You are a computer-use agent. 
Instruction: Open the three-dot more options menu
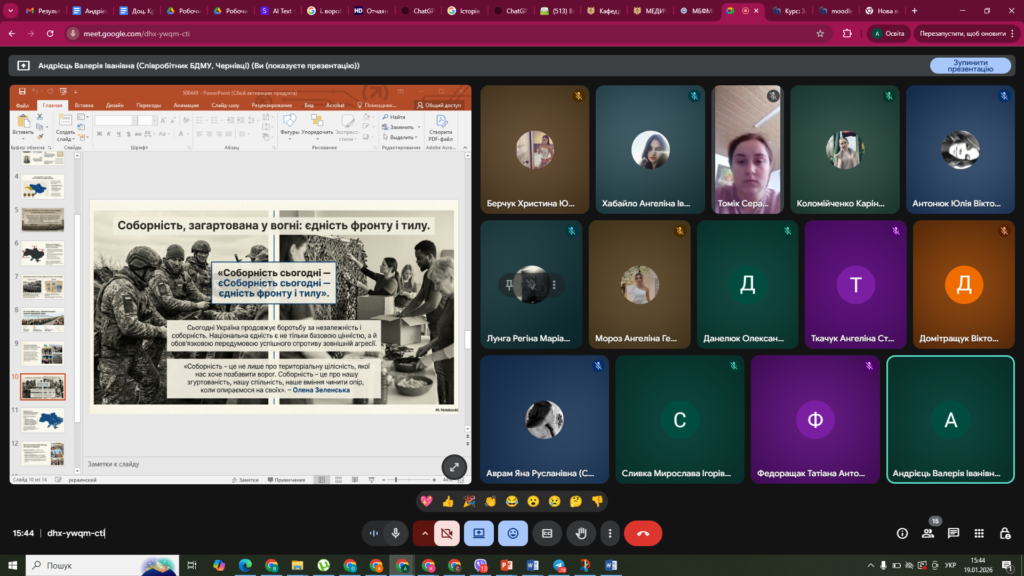[609, 533]
